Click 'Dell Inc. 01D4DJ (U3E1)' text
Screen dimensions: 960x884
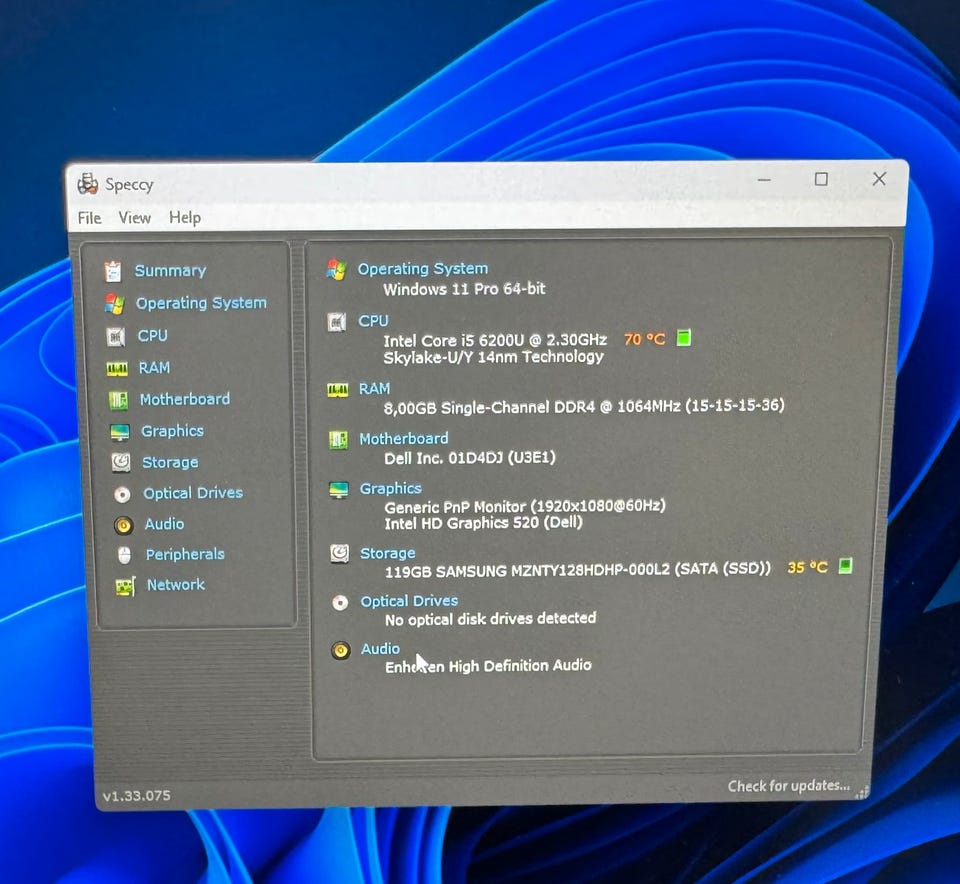[x=470, y=458]
